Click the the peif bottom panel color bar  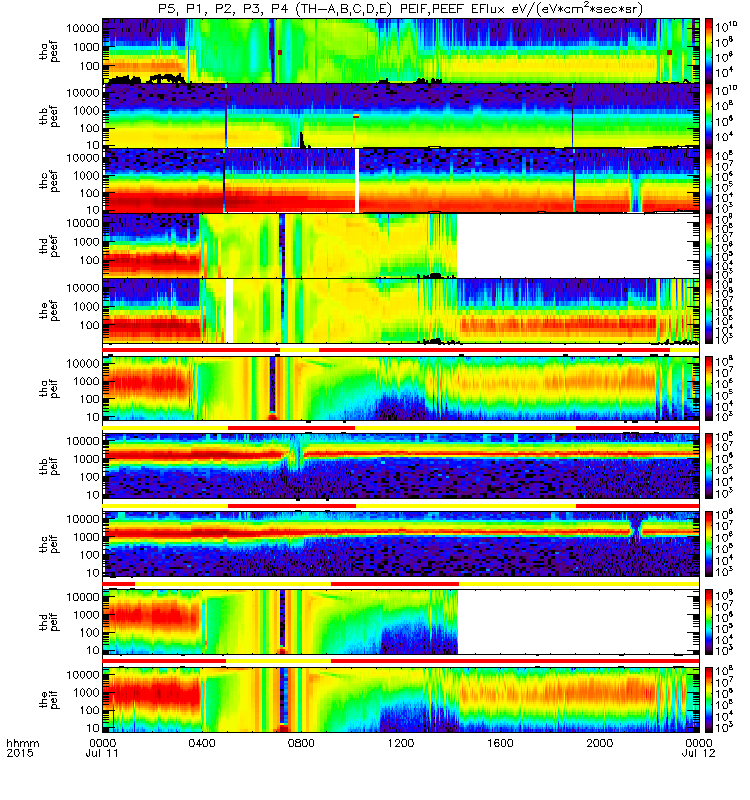coord(709,701)
